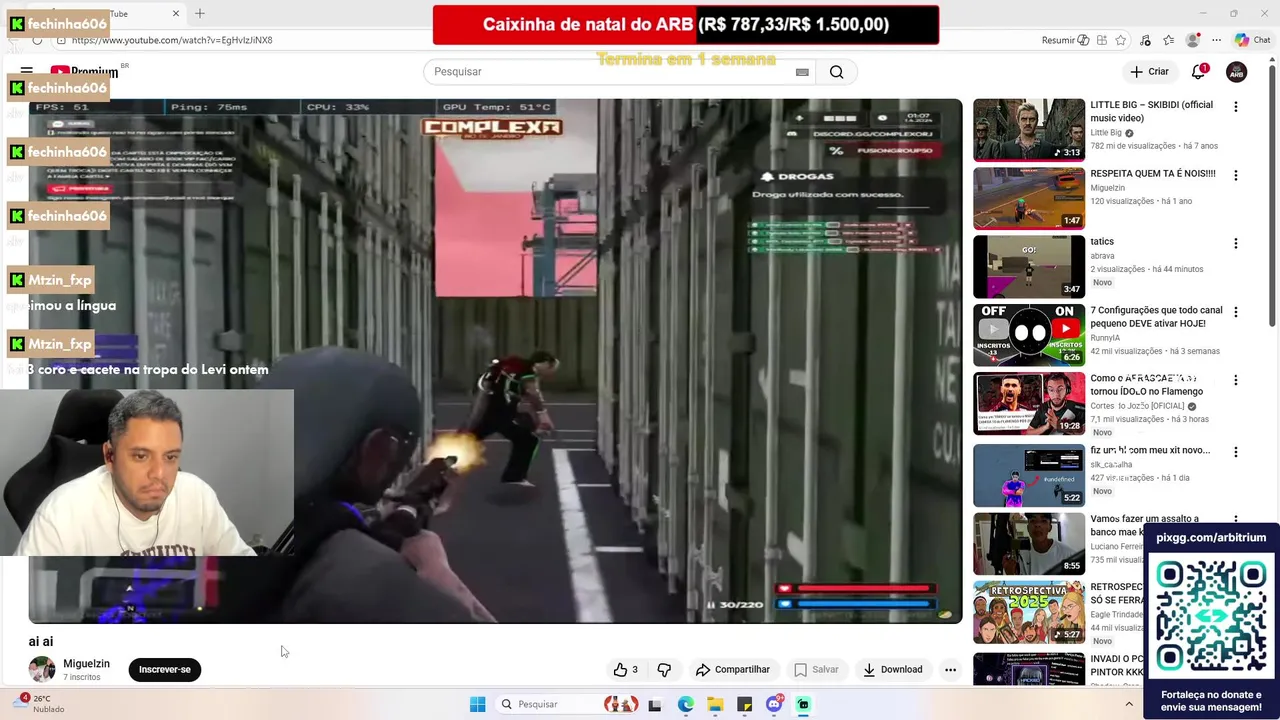This screenshot has width=1280, height=720.
Task: Share video with Compartilhar button
Action: [x=733, y=670]
